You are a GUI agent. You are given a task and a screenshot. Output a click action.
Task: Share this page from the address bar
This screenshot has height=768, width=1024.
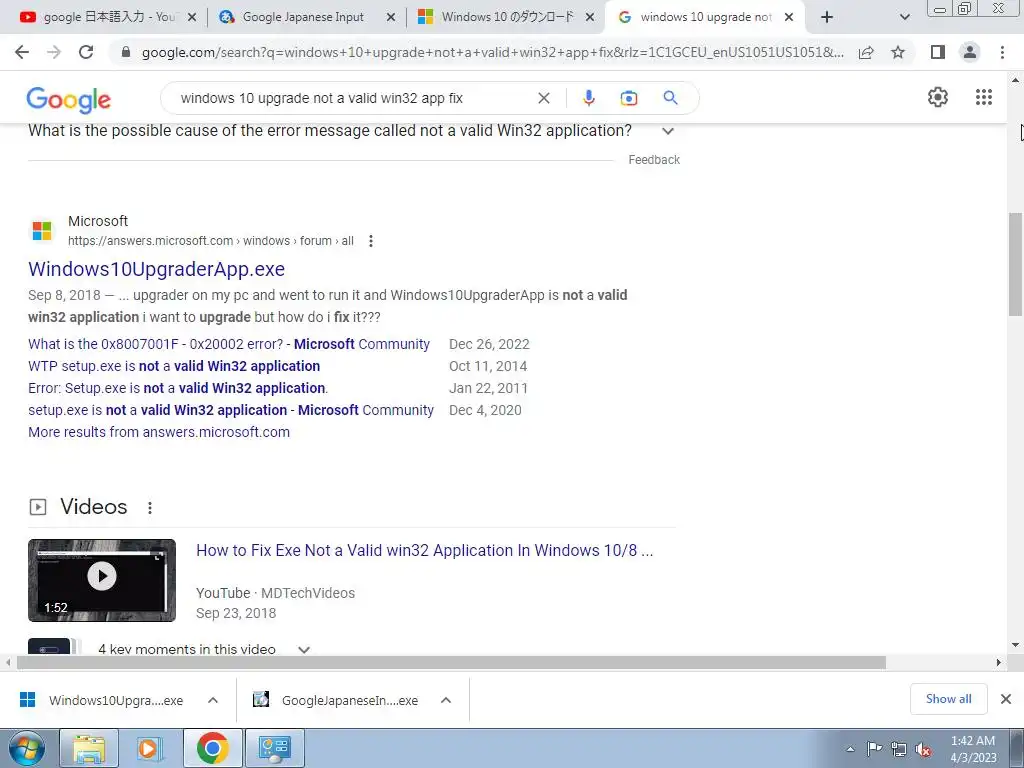[x=866, y=52]
